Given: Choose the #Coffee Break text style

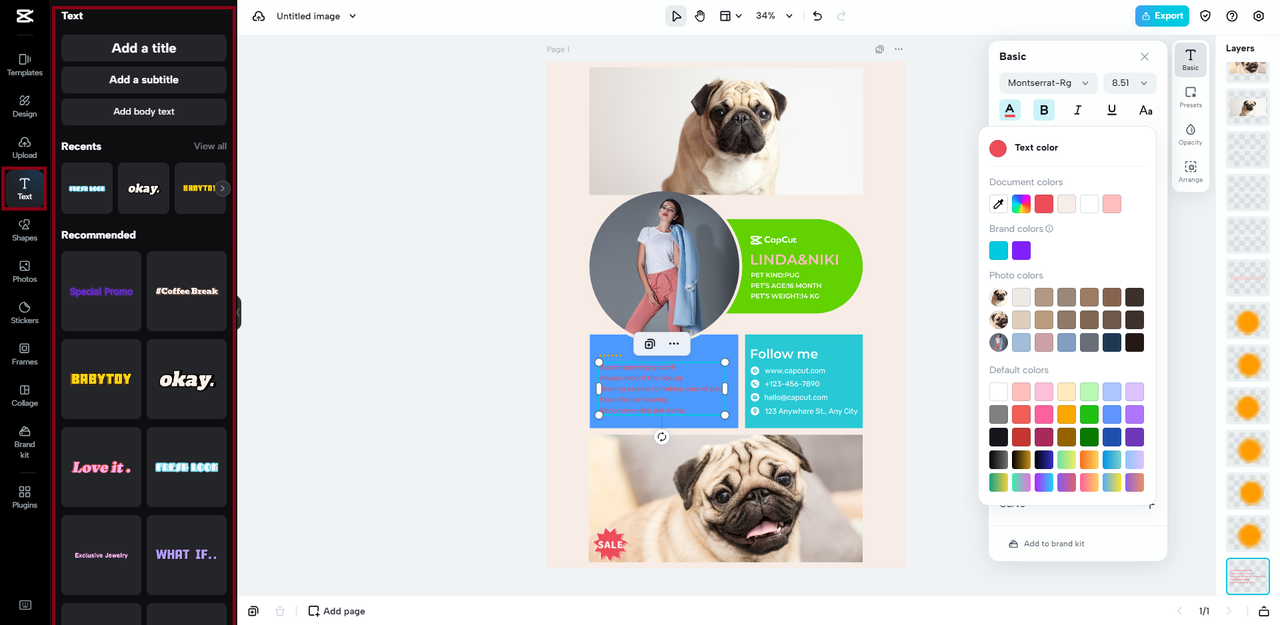Looking at the screenshot, I should [187, 291].
